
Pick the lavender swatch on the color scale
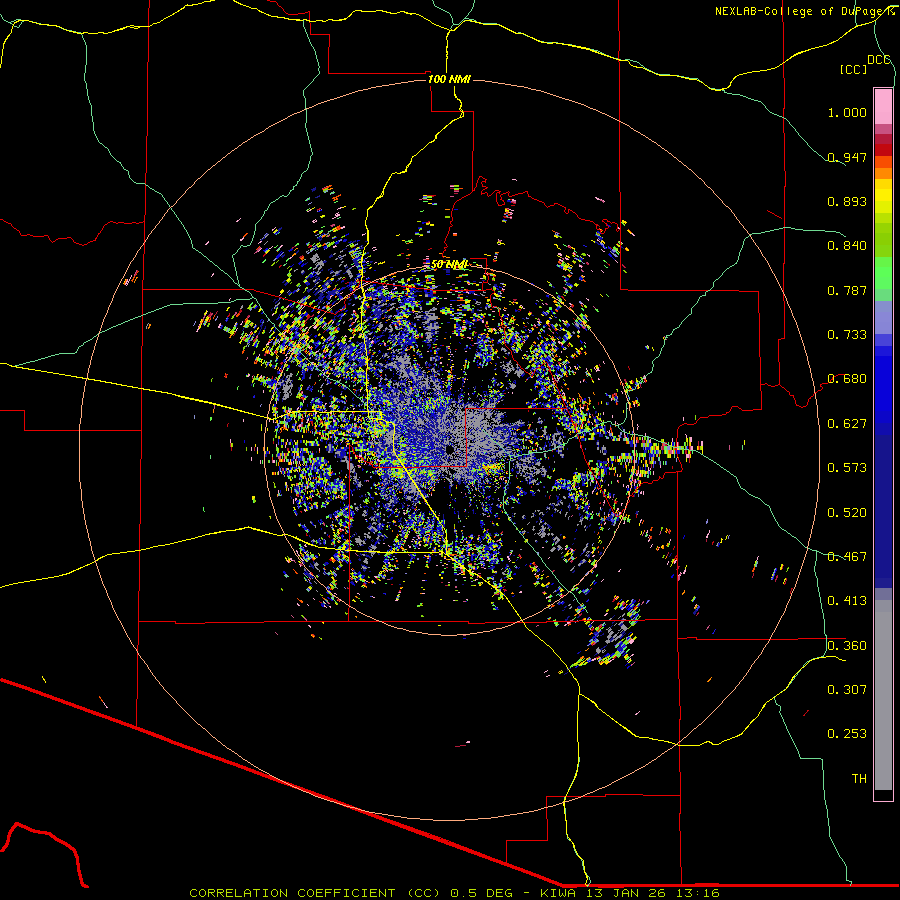[x=883, y=317]
